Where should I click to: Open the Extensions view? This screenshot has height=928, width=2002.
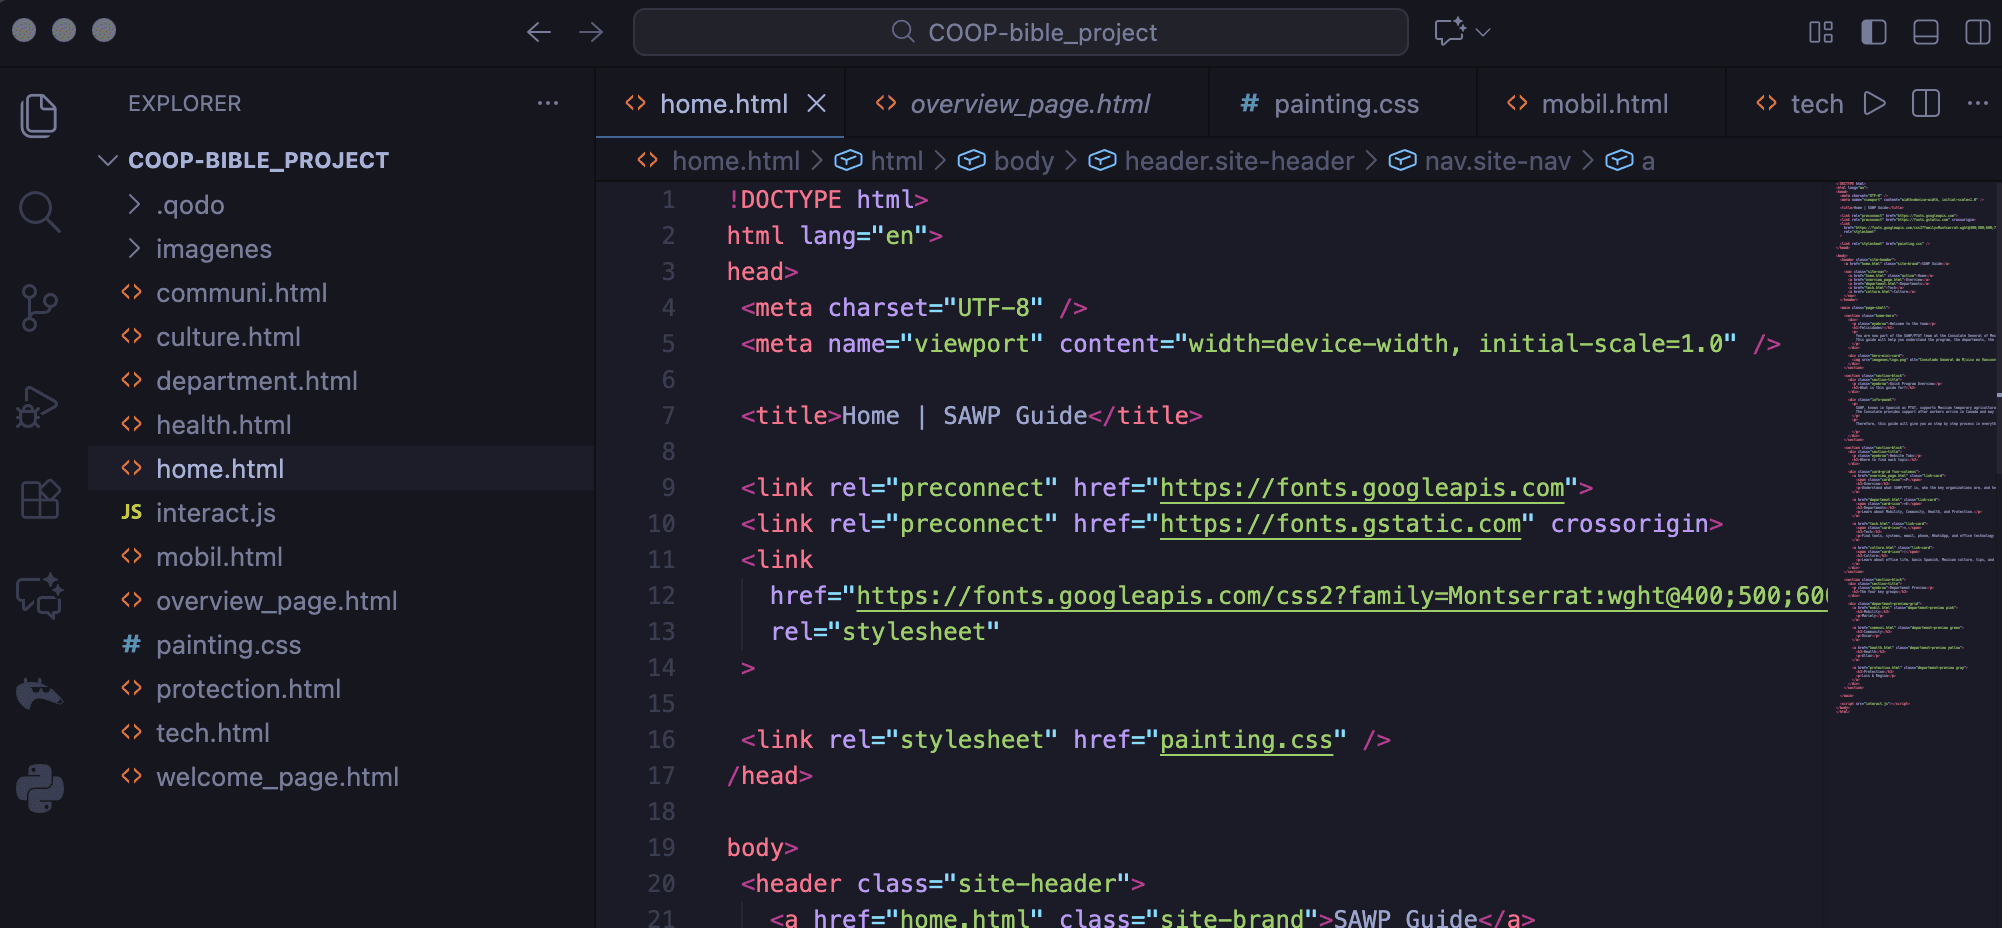tap(39, 499)
